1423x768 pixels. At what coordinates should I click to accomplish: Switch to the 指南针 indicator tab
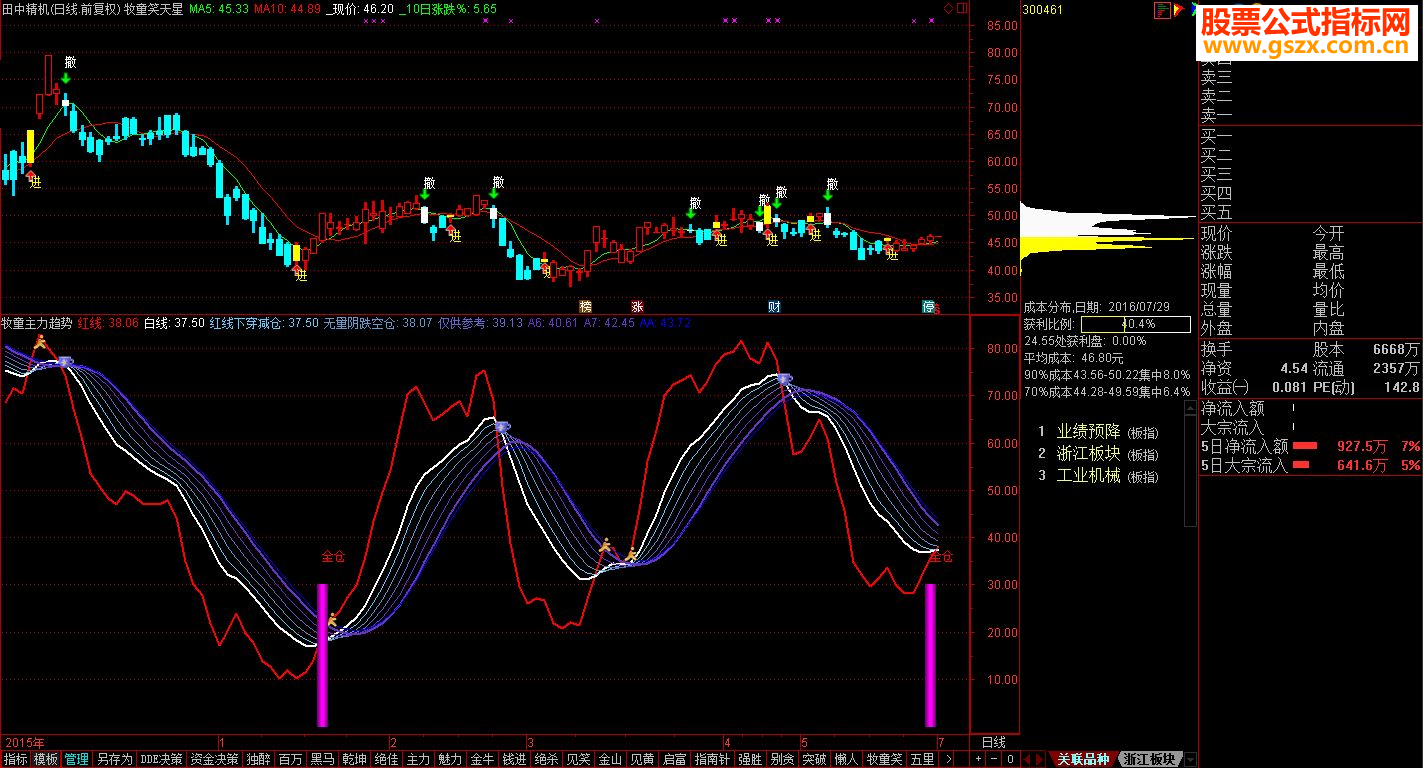click(x=712, y=760)
